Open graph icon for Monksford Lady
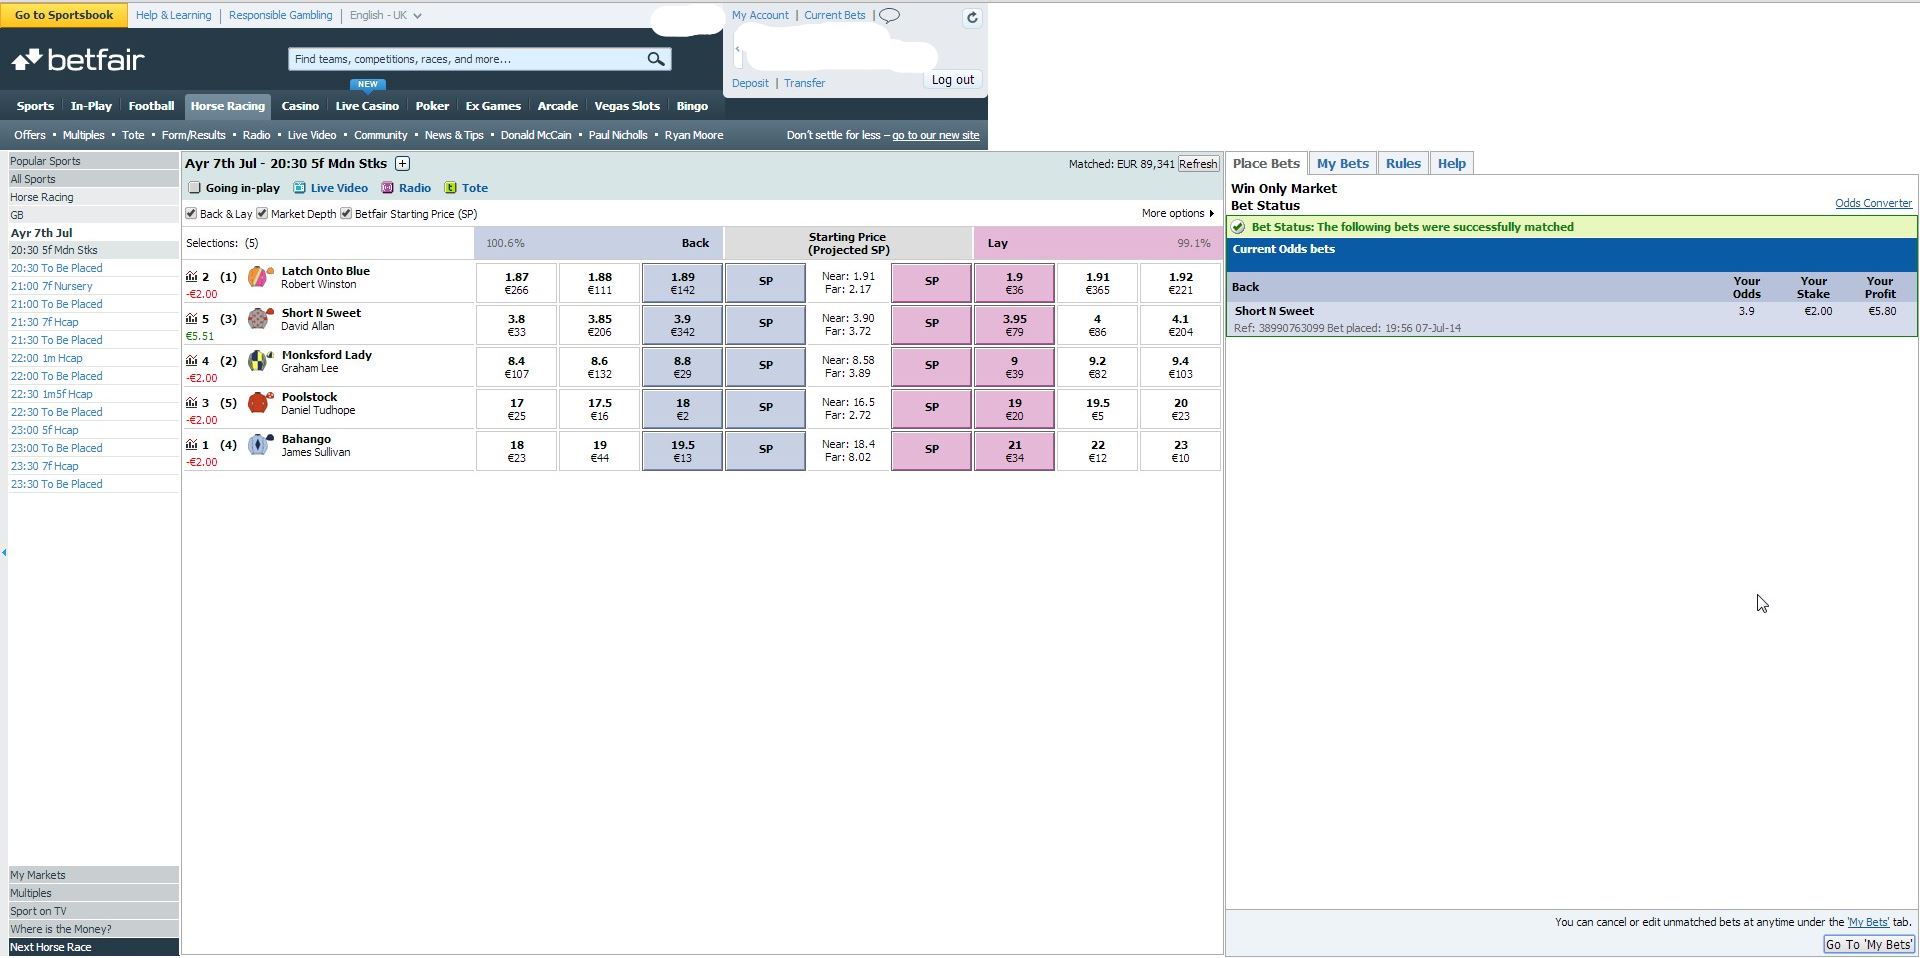 pyautogui.click(x=191, y=361)
